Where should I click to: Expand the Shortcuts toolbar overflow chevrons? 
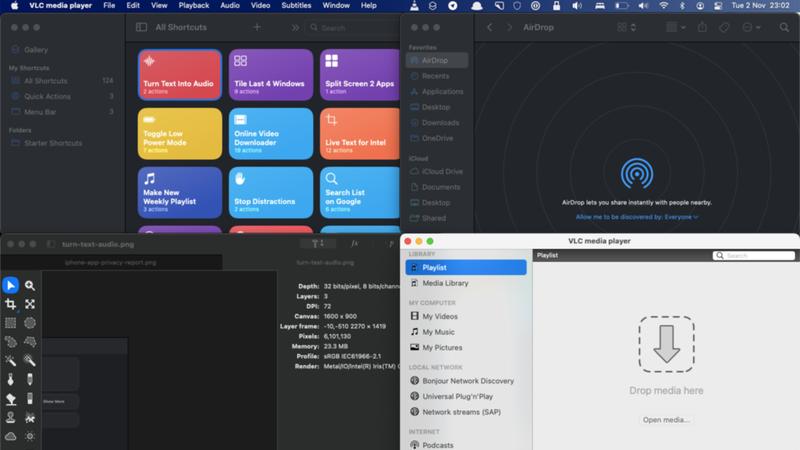(295, 28)
